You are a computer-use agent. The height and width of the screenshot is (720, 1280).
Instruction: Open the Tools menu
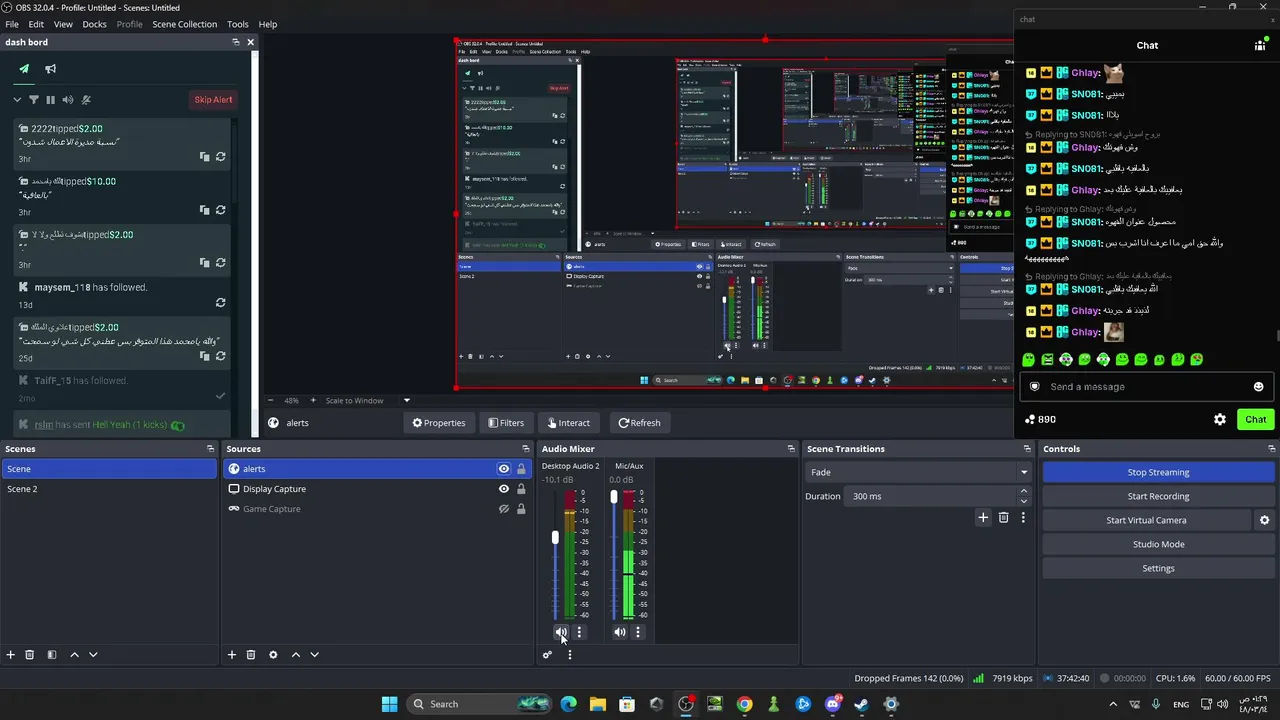pyautogui.click(x=238, y=24)
